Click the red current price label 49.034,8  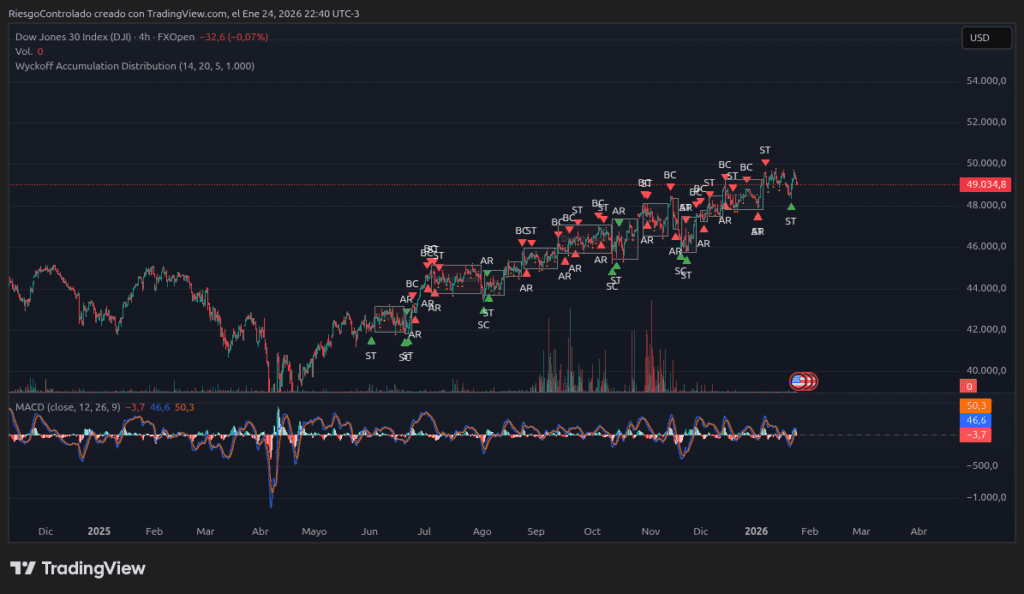pyautogui.click(x=987, y=185)
